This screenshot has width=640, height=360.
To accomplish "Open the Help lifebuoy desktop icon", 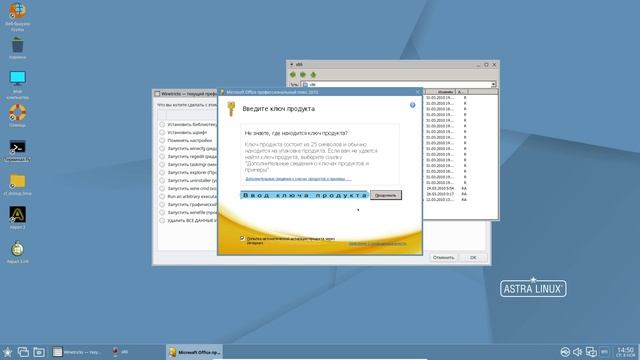I will click(17, 113).
